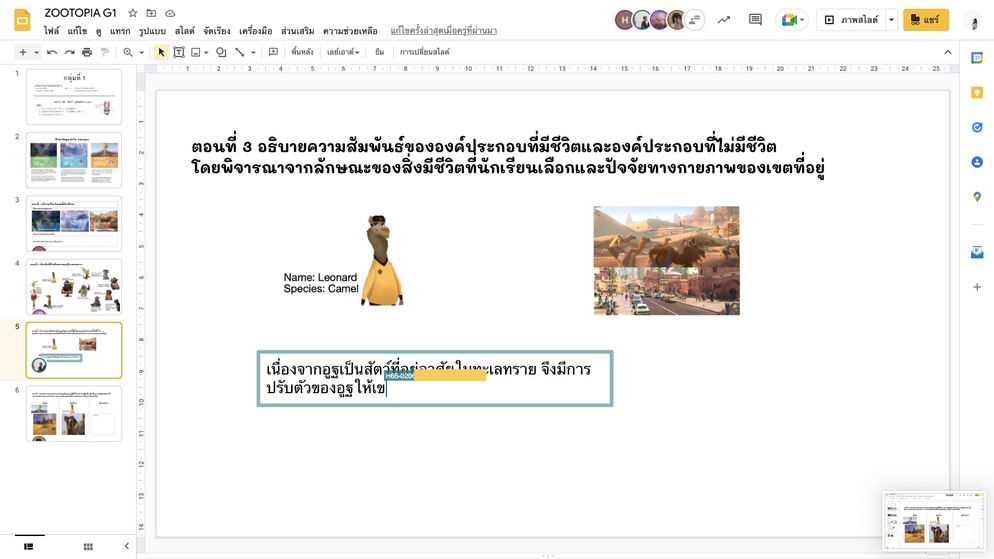Open the สไลด์ menu
The width and height of the screenshot is (994, 559).
pos(184,30)
